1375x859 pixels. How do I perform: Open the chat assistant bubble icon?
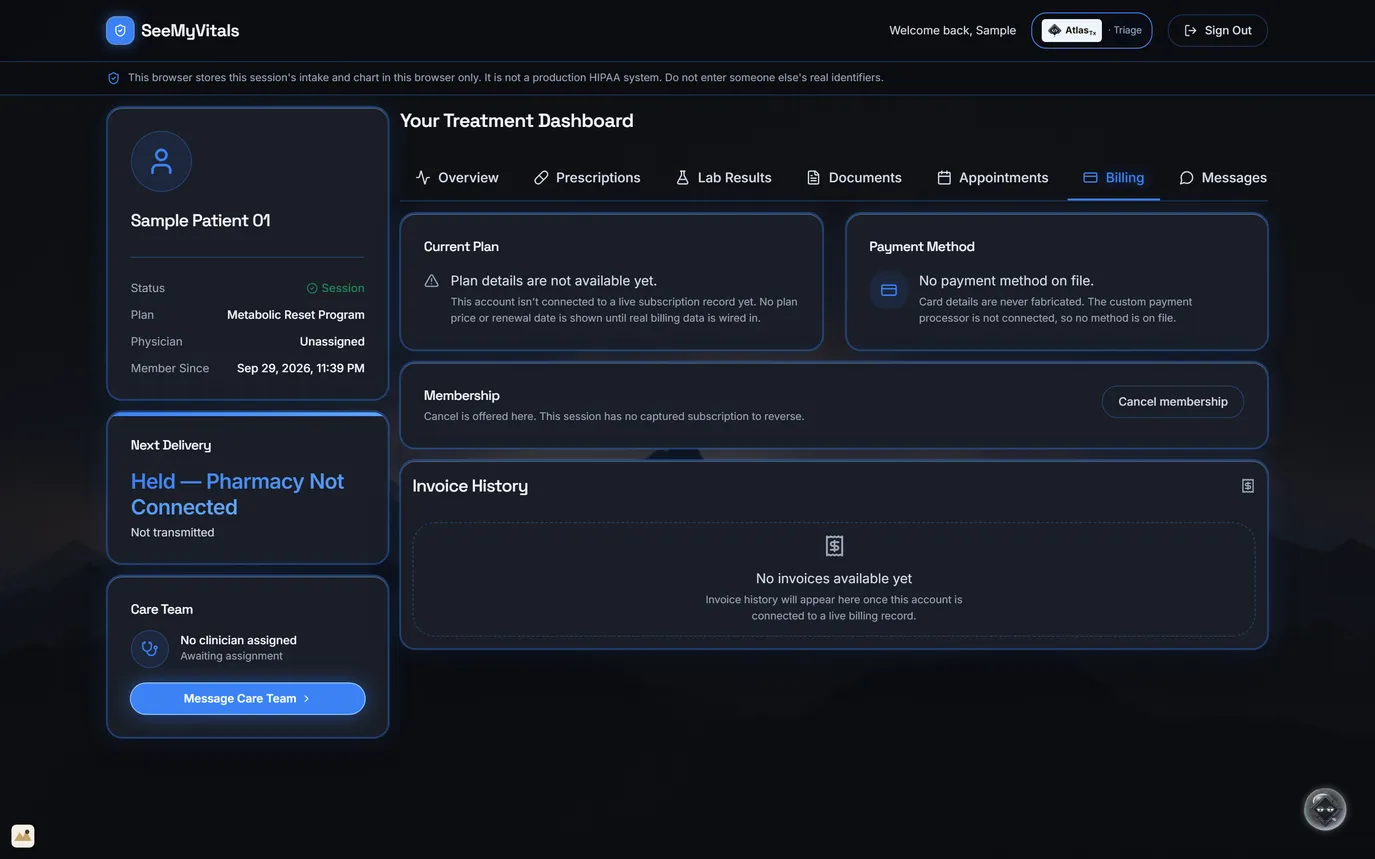click(x=1325, y=809)
